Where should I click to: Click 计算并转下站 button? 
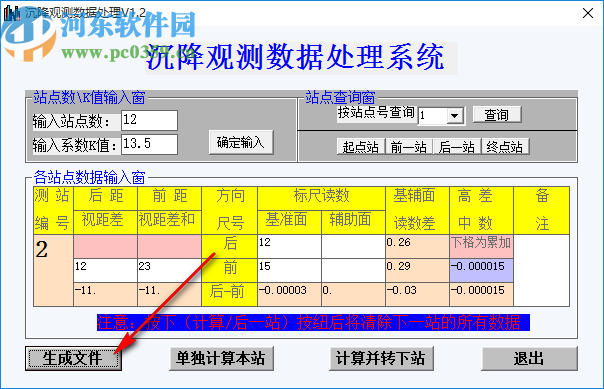tap(381, 359)
